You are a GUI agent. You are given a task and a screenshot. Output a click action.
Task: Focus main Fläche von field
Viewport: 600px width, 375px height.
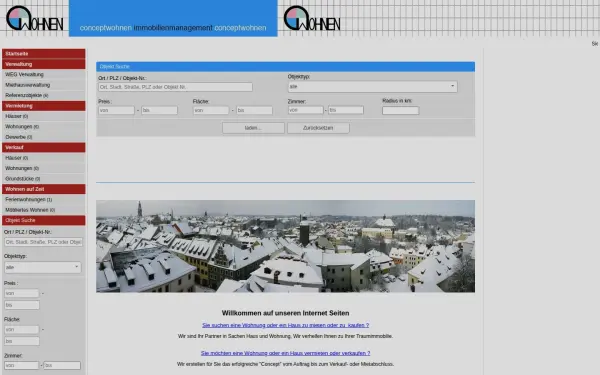pos(211,111)
